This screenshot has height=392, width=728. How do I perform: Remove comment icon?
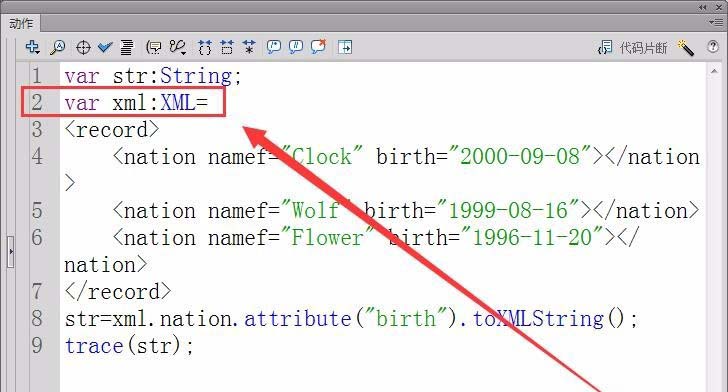[318, 46]
